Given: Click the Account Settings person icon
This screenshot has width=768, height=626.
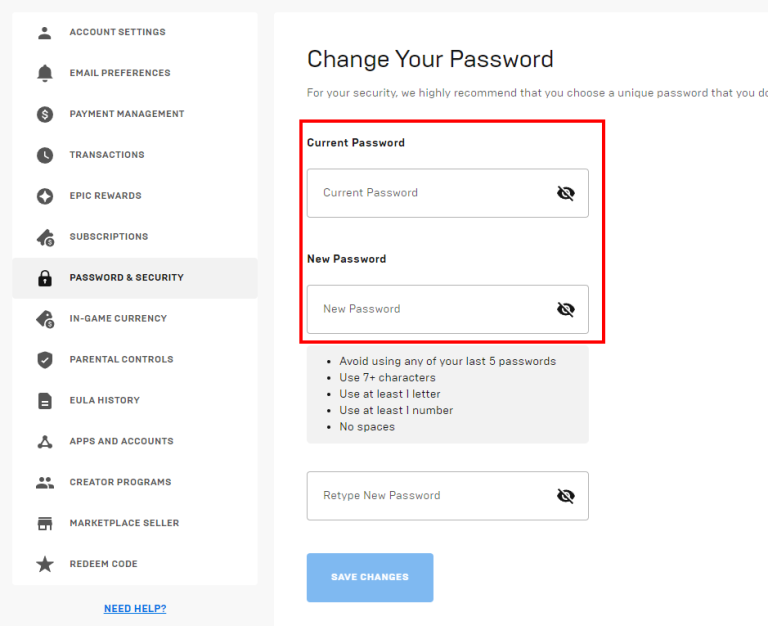Looking at the screenshot, I should [x=45, y=32].
